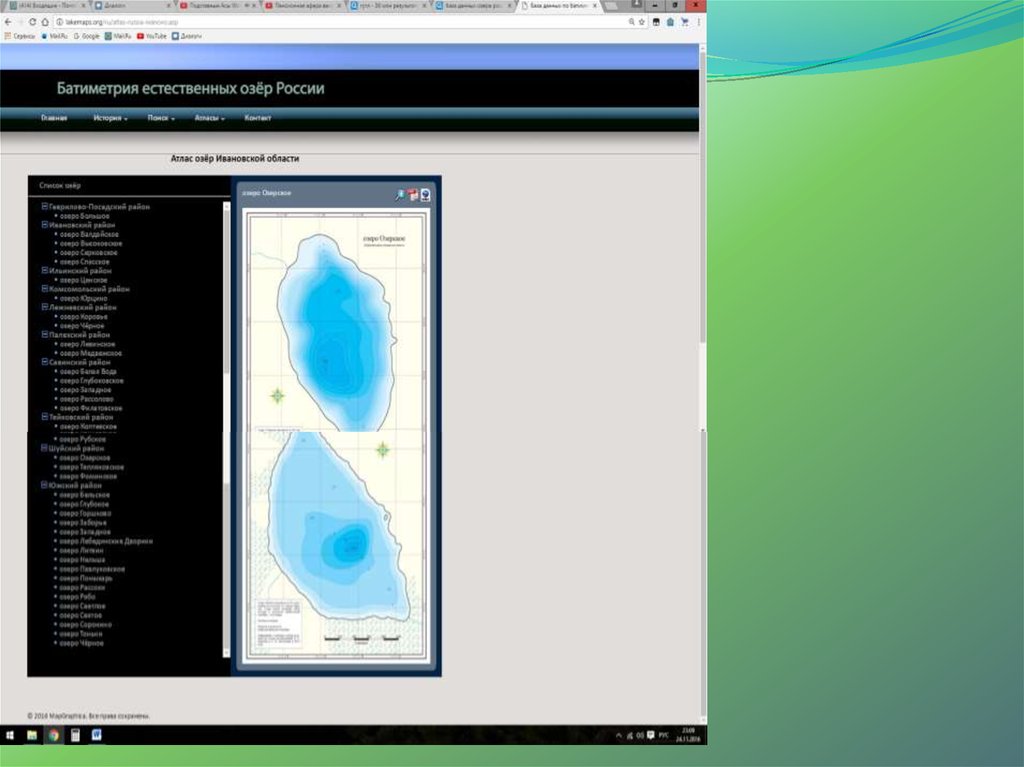Open the Calculator icon in the taskbar
1024x767 pixels.
pyautogui.click(x=75, y=735)
